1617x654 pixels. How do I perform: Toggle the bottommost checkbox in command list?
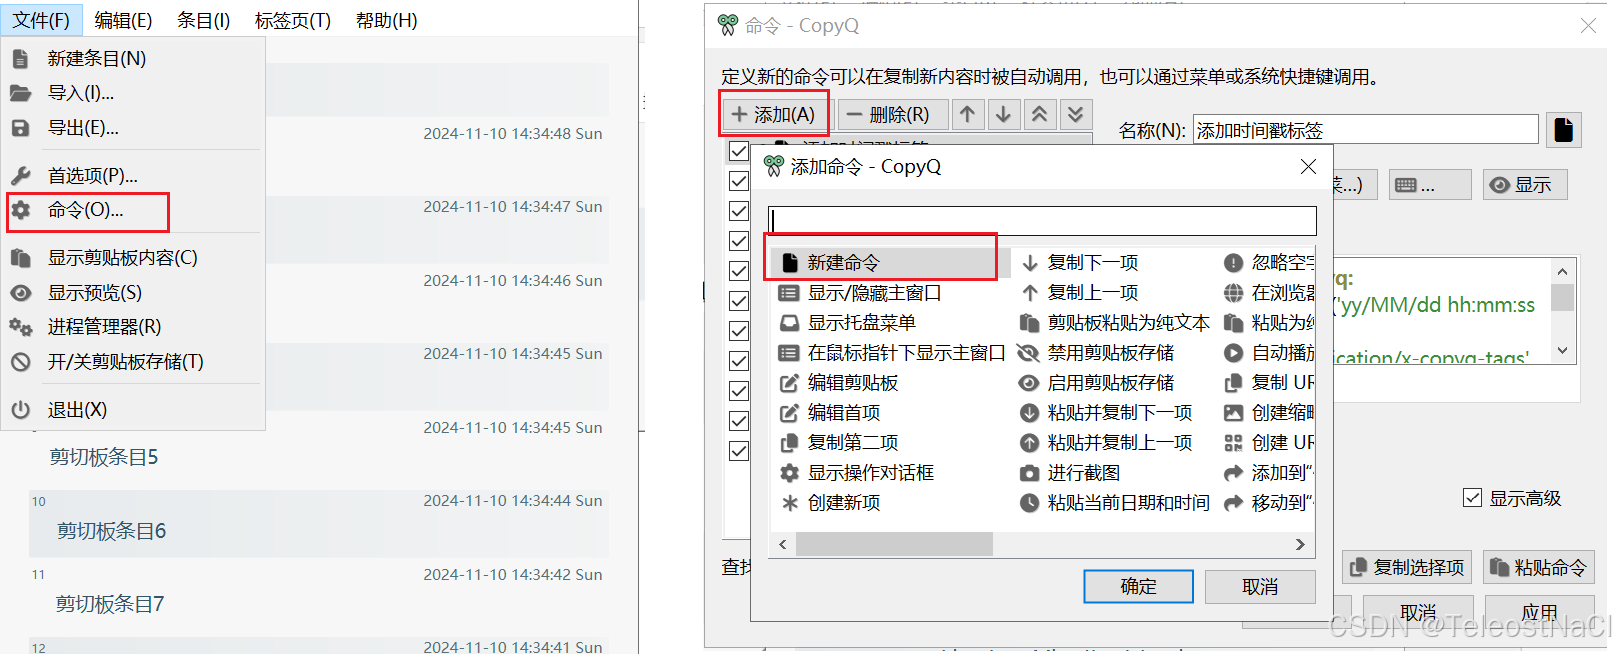click(x=739, y=451)
